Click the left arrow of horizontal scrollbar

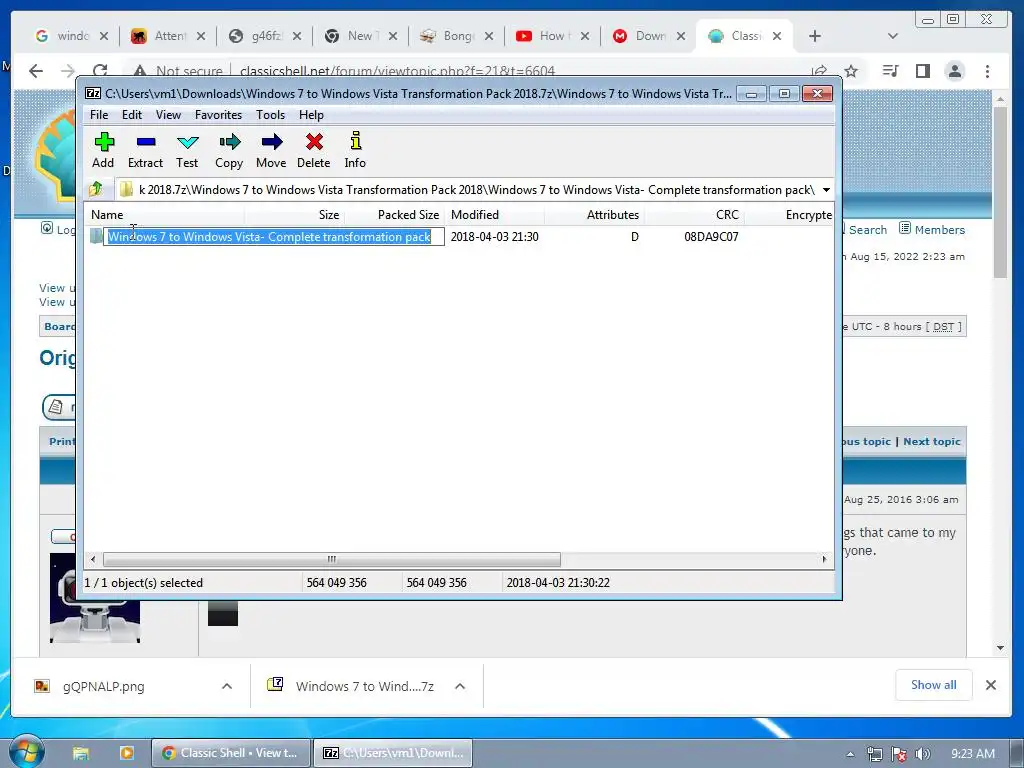(x=93, y=559)
